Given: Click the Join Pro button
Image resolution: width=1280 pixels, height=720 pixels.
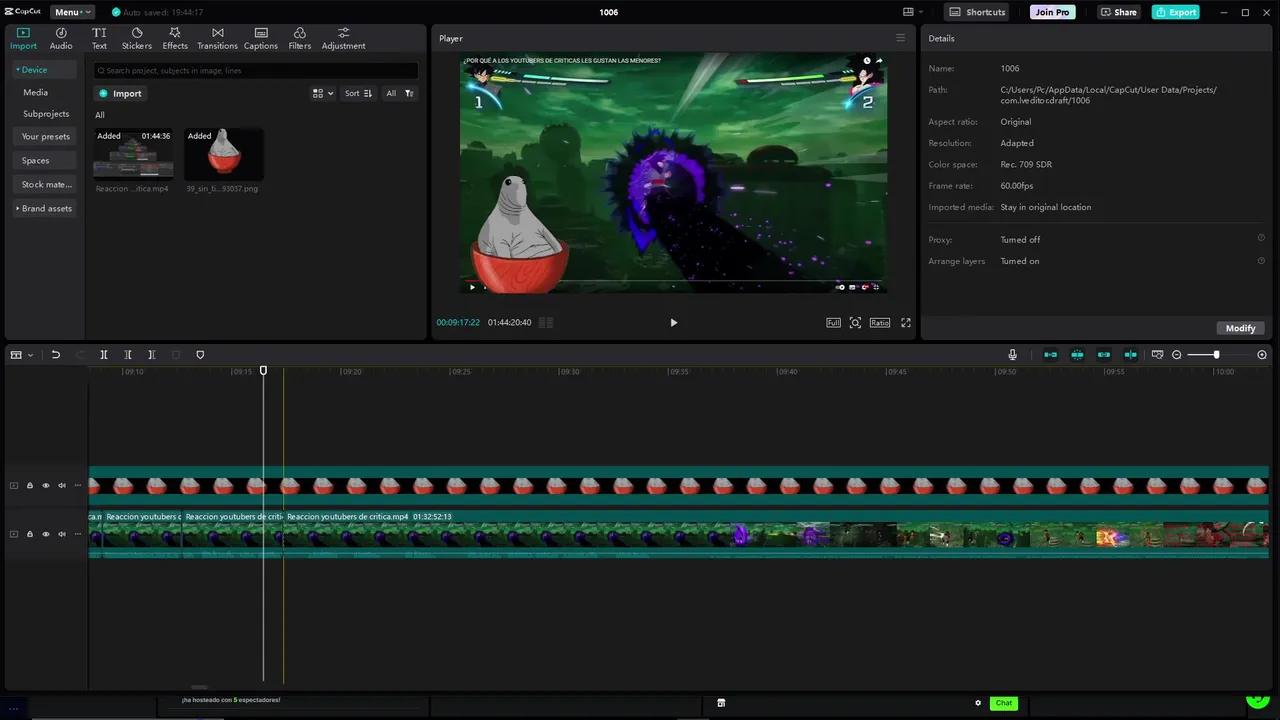Looking at the screenshot, I should 1052,12.
